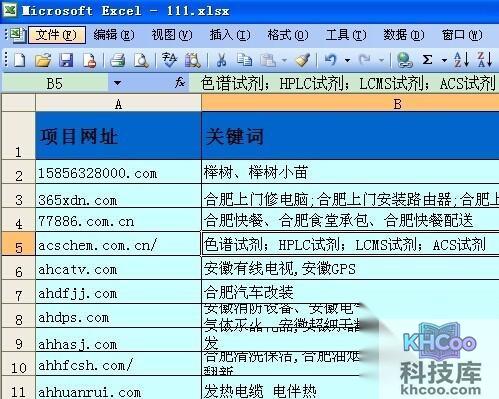This screenshot has height=399, width=499.
Task: Select cell 发热电缆 电伴热
Action: point(290,388)
